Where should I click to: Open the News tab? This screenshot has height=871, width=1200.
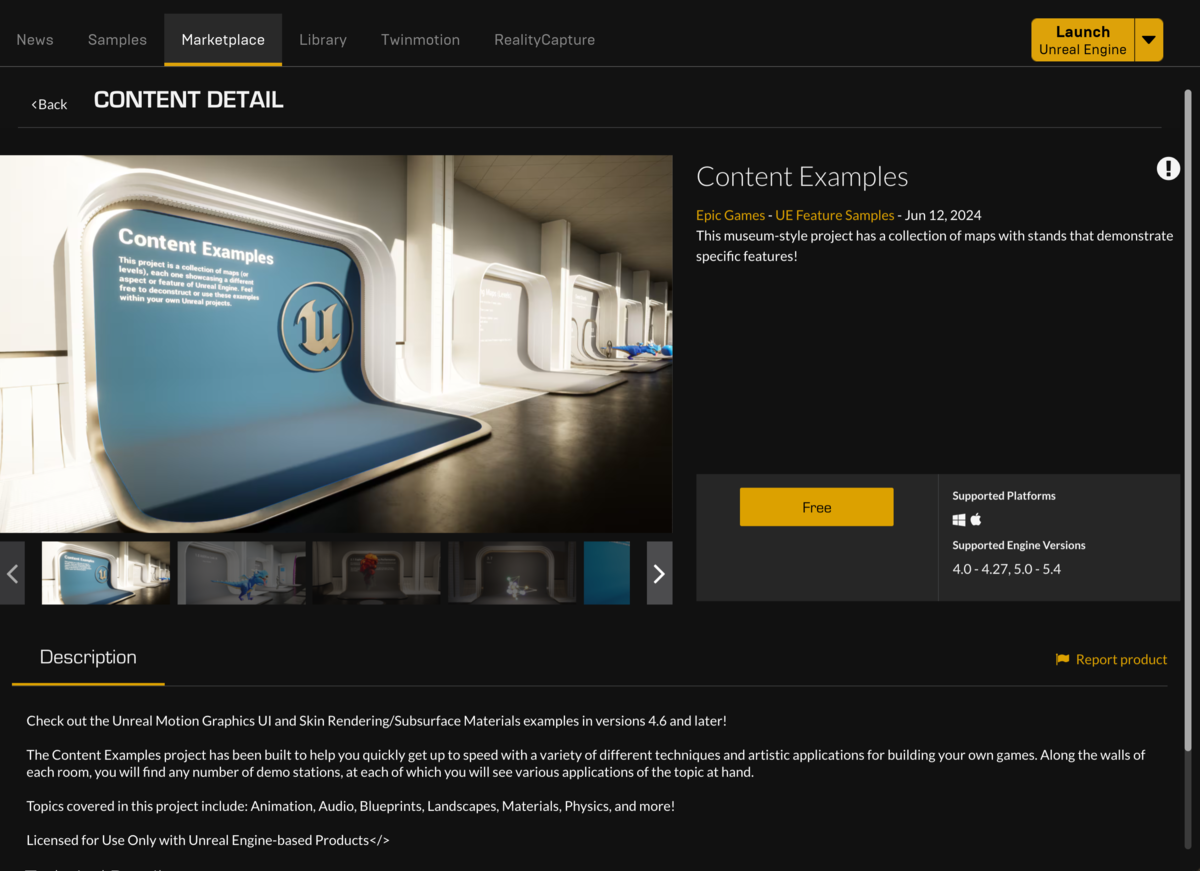click(x=35, y=40)
